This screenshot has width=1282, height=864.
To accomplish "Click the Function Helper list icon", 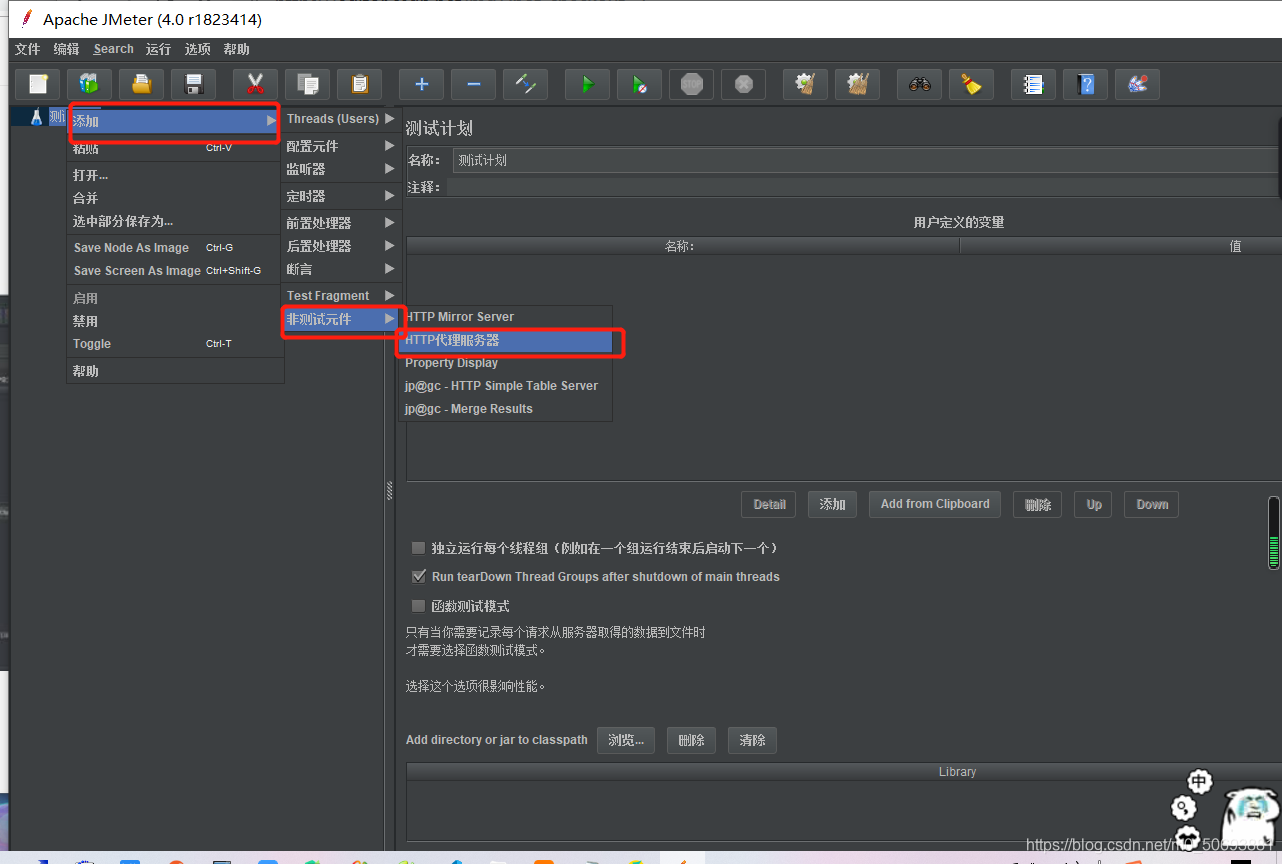I will coord(1034,84).
